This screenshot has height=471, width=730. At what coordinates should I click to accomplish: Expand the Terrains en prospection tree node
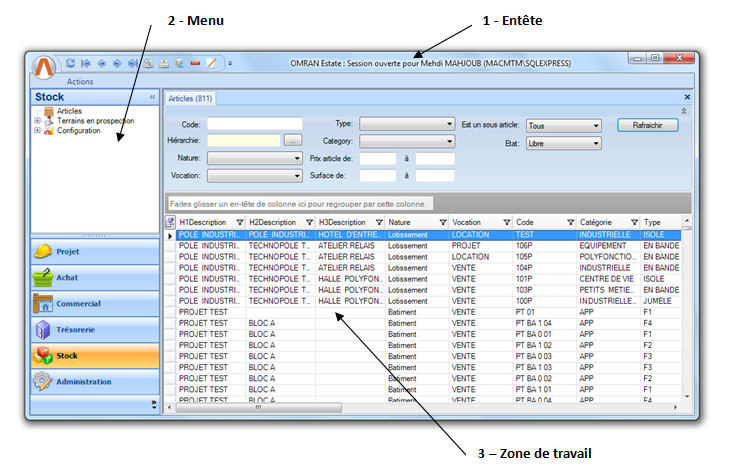click(x=37, y=120)
